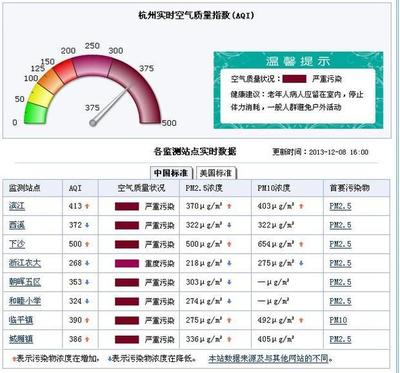400x373 pixels.
Task: Click the 首要污染物 column header
Action: (349, 188)
